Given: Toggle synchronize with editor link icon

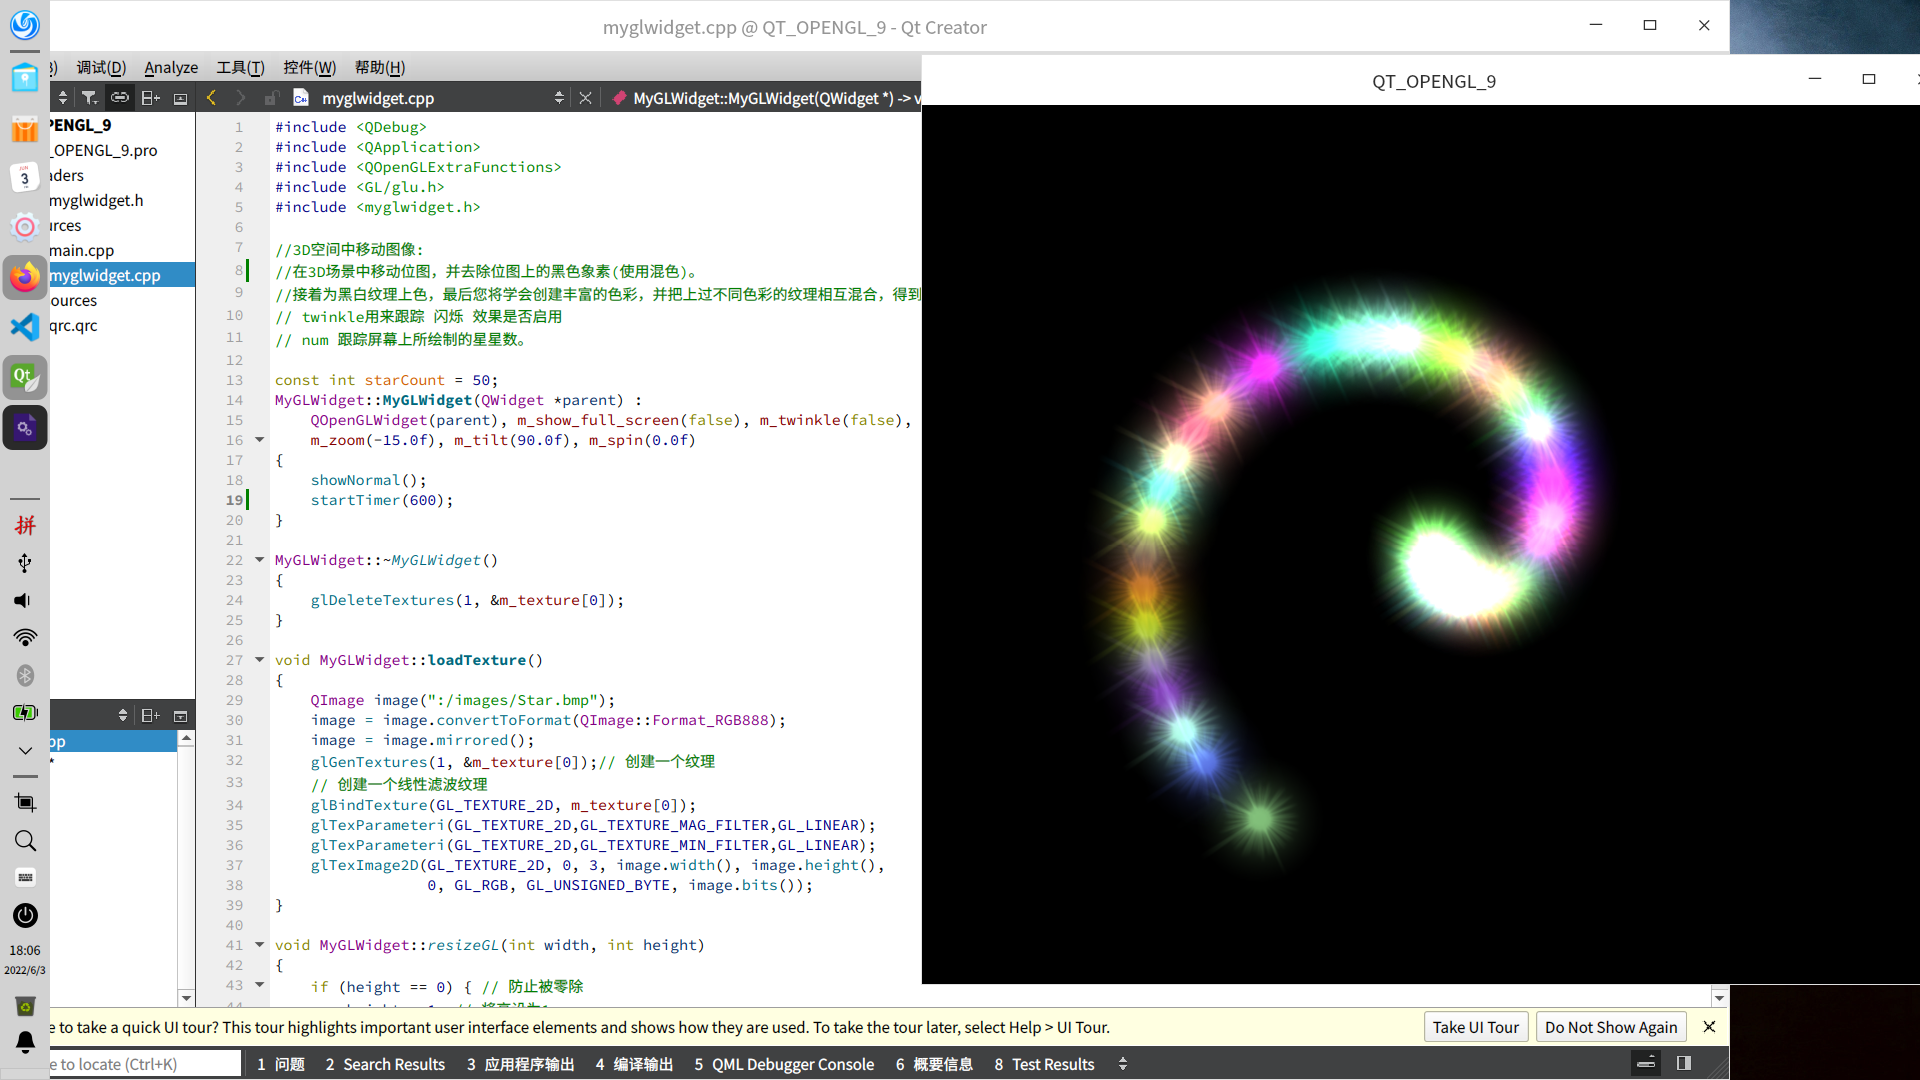Looking at the screenshot, I should tap(120, 98).
